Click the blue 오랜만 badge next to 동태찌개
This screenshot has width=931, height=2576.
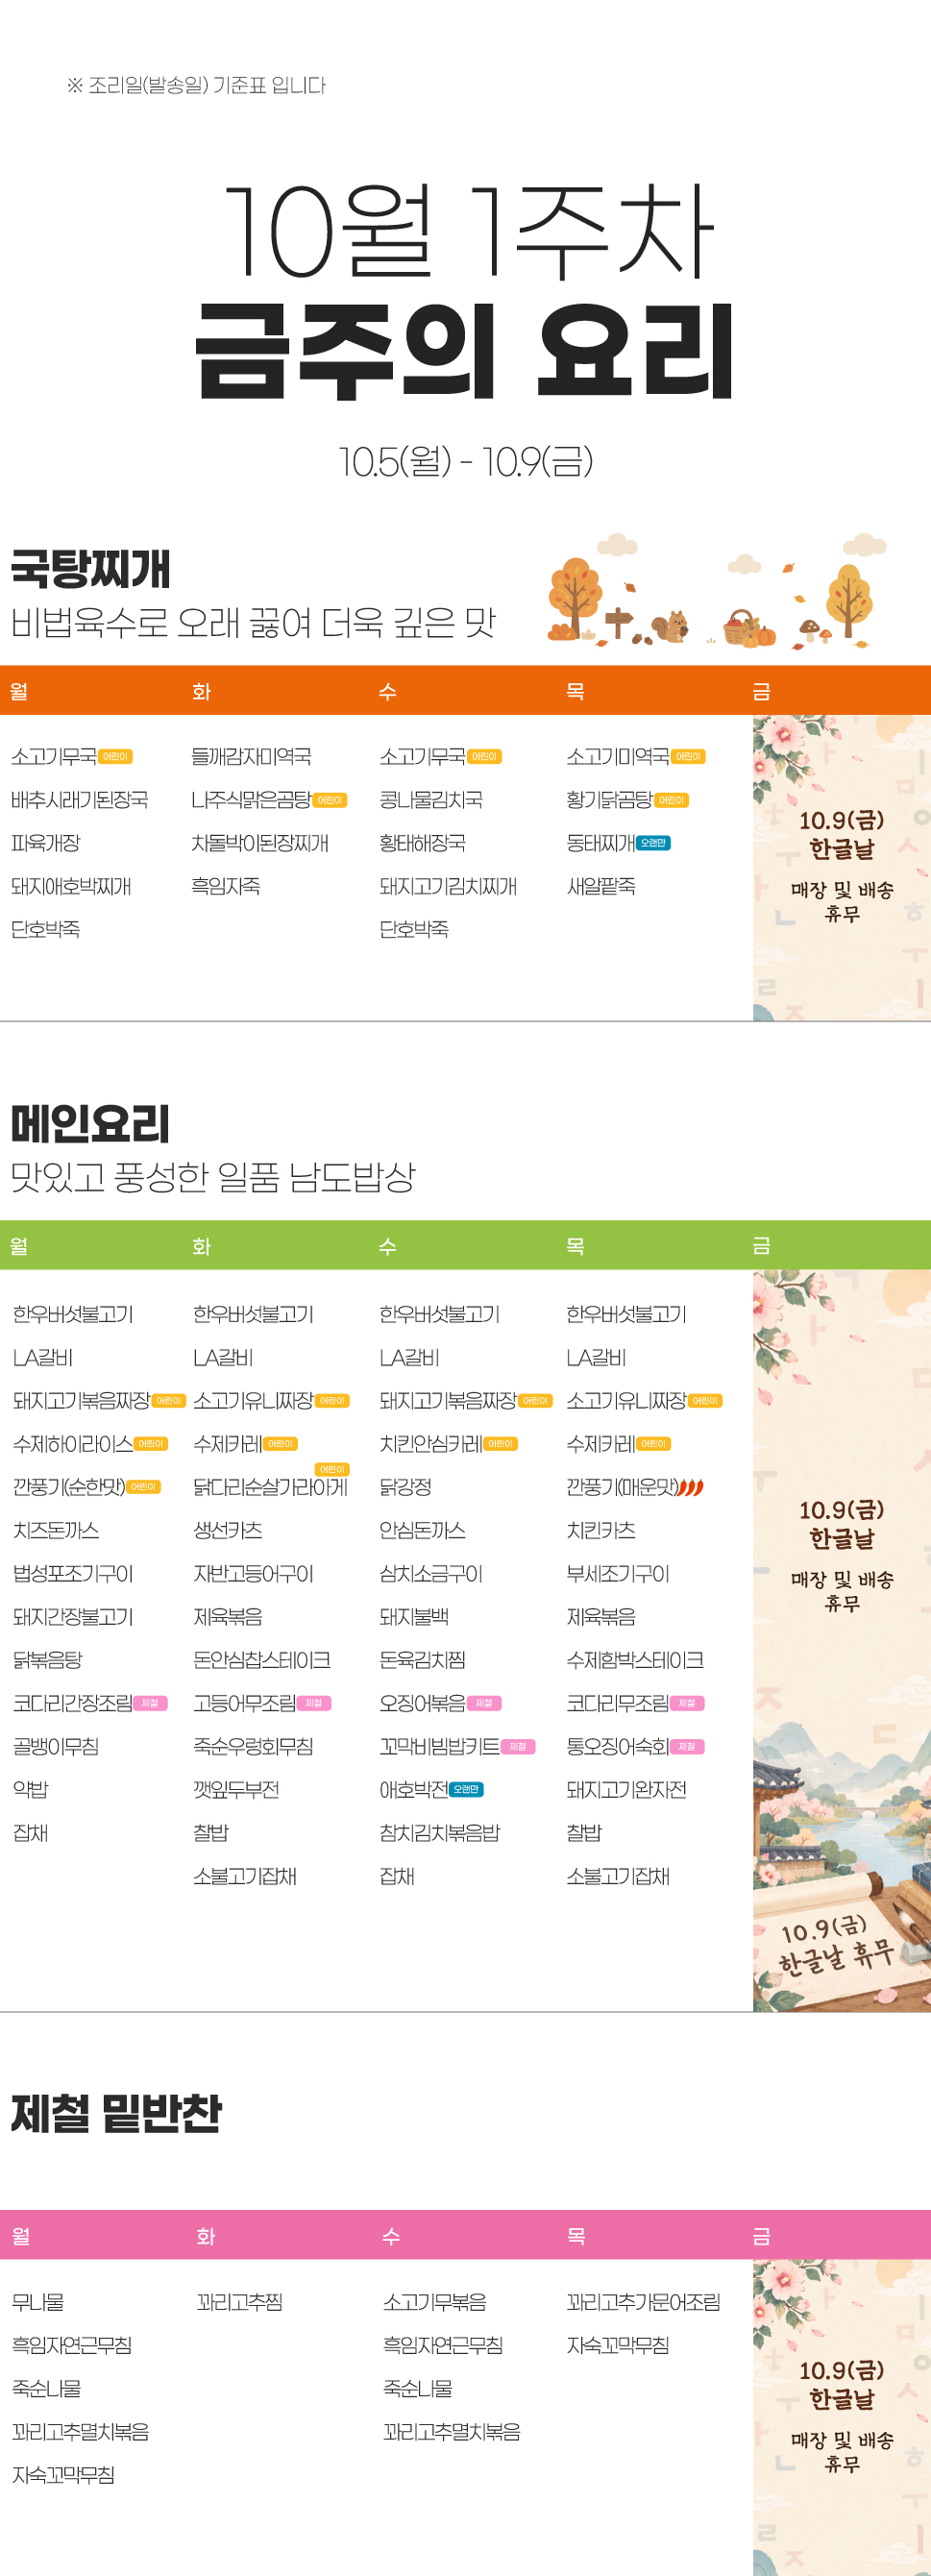(x=654, y=843)
